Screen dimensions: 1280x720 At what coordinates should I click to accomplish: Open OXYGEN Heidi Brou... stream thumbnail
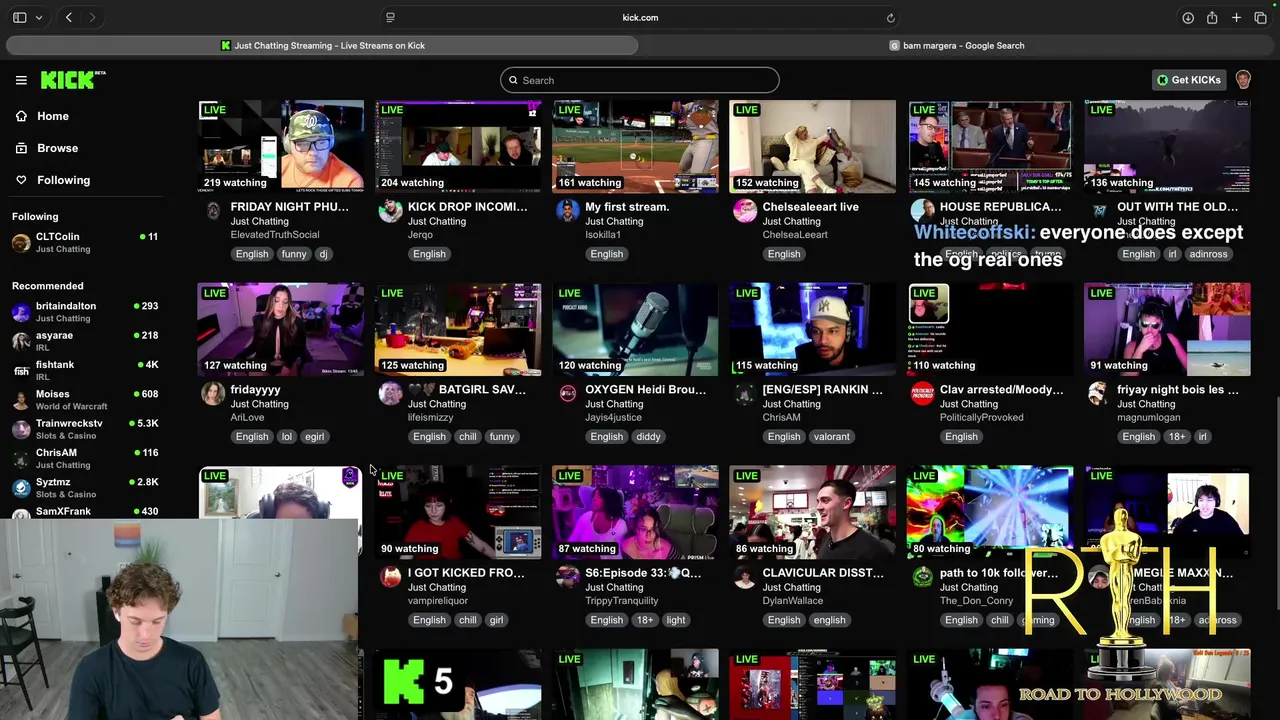635,329
